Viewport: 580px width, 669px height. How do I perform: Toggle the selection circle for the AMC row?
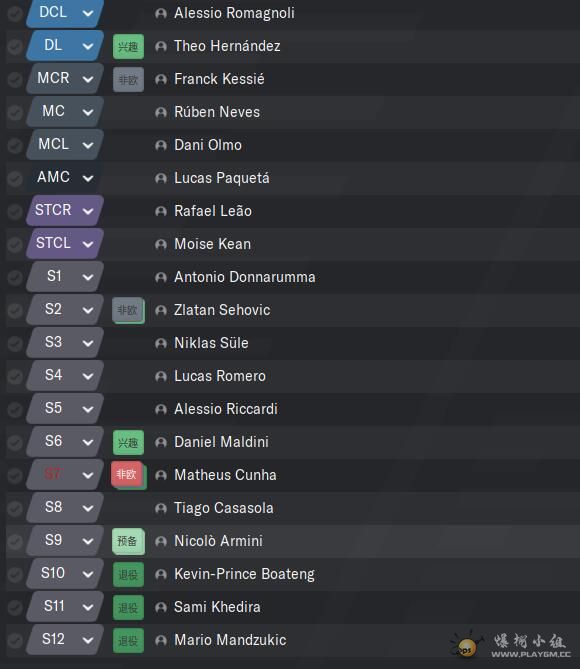click(15, 178)
